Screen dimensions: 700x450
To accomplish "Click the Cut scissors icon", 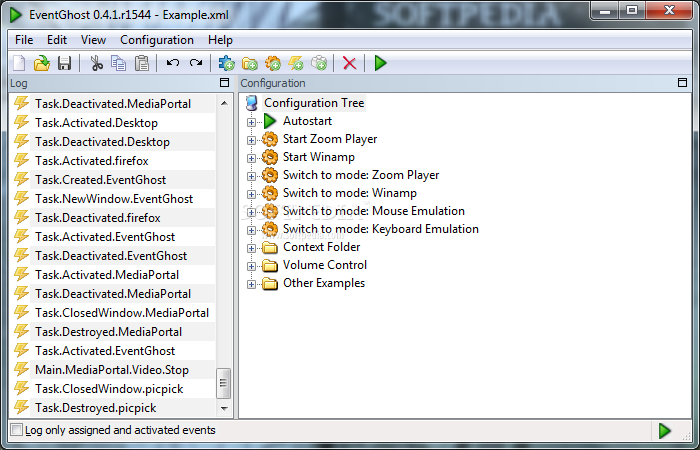I will [96, 63].
